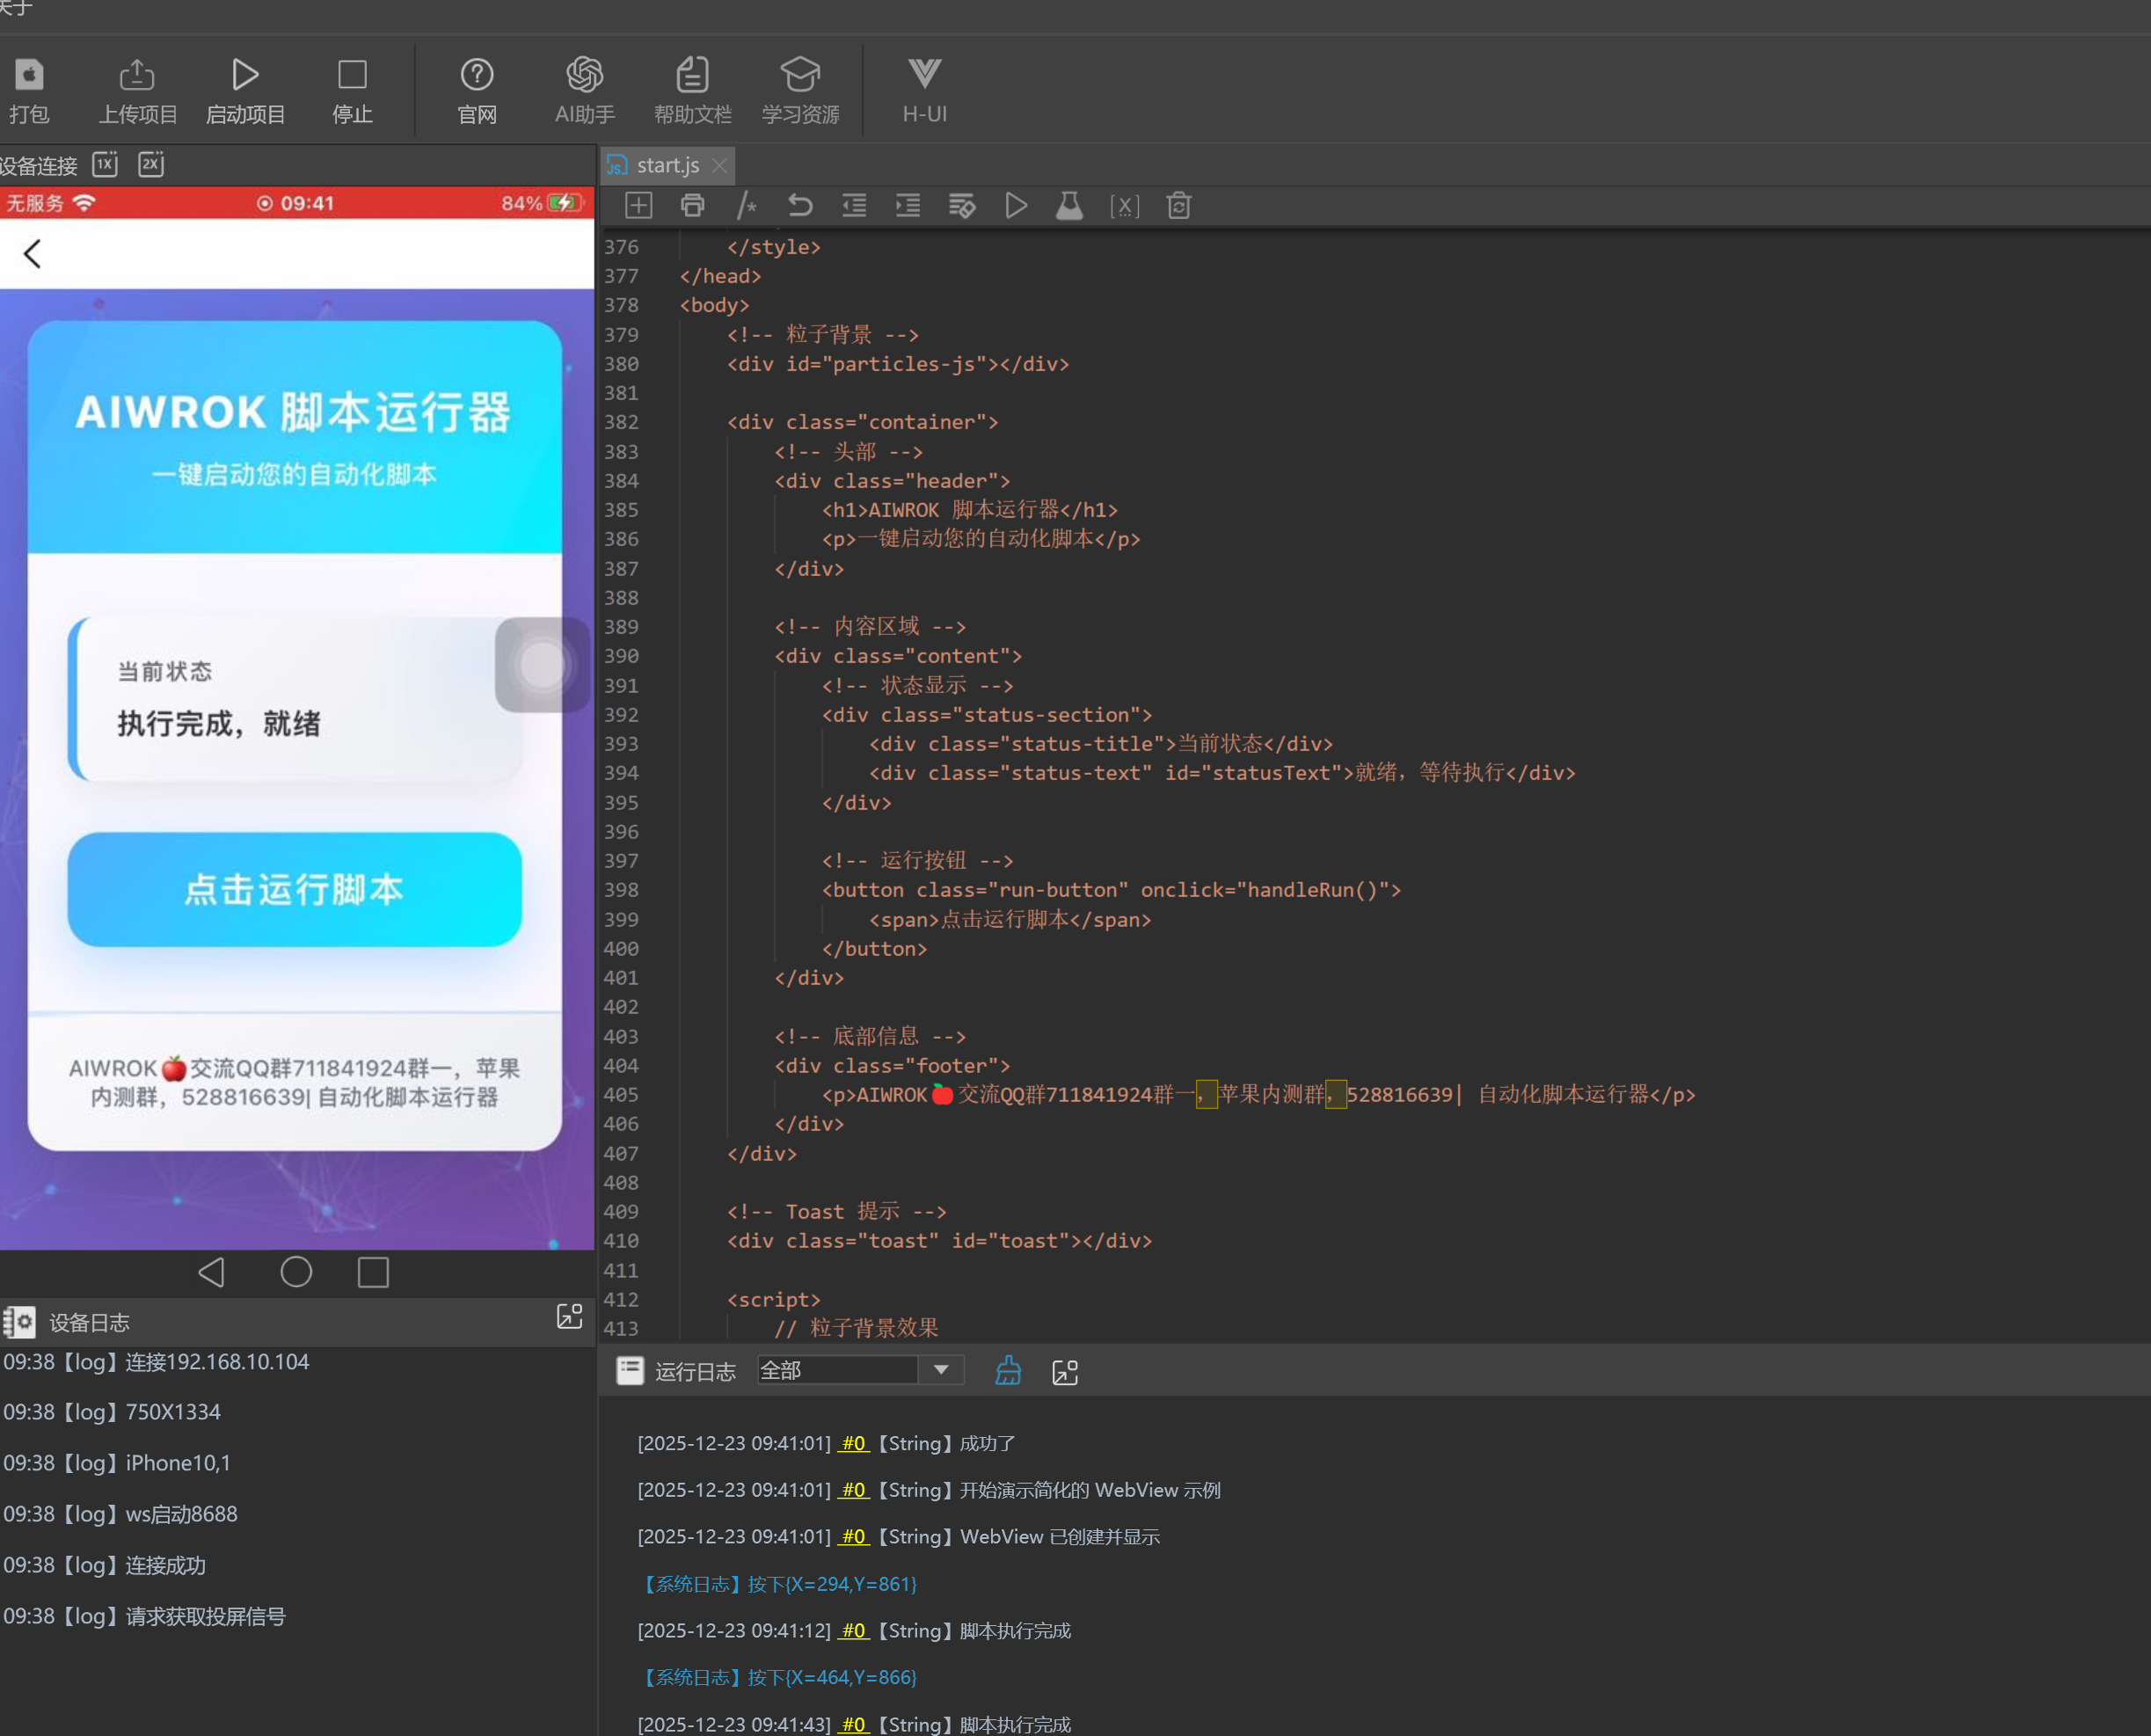Screen dimensions: 2151x1736
Task: Toggle 1X device screen scale
Action: click(105, 164)
